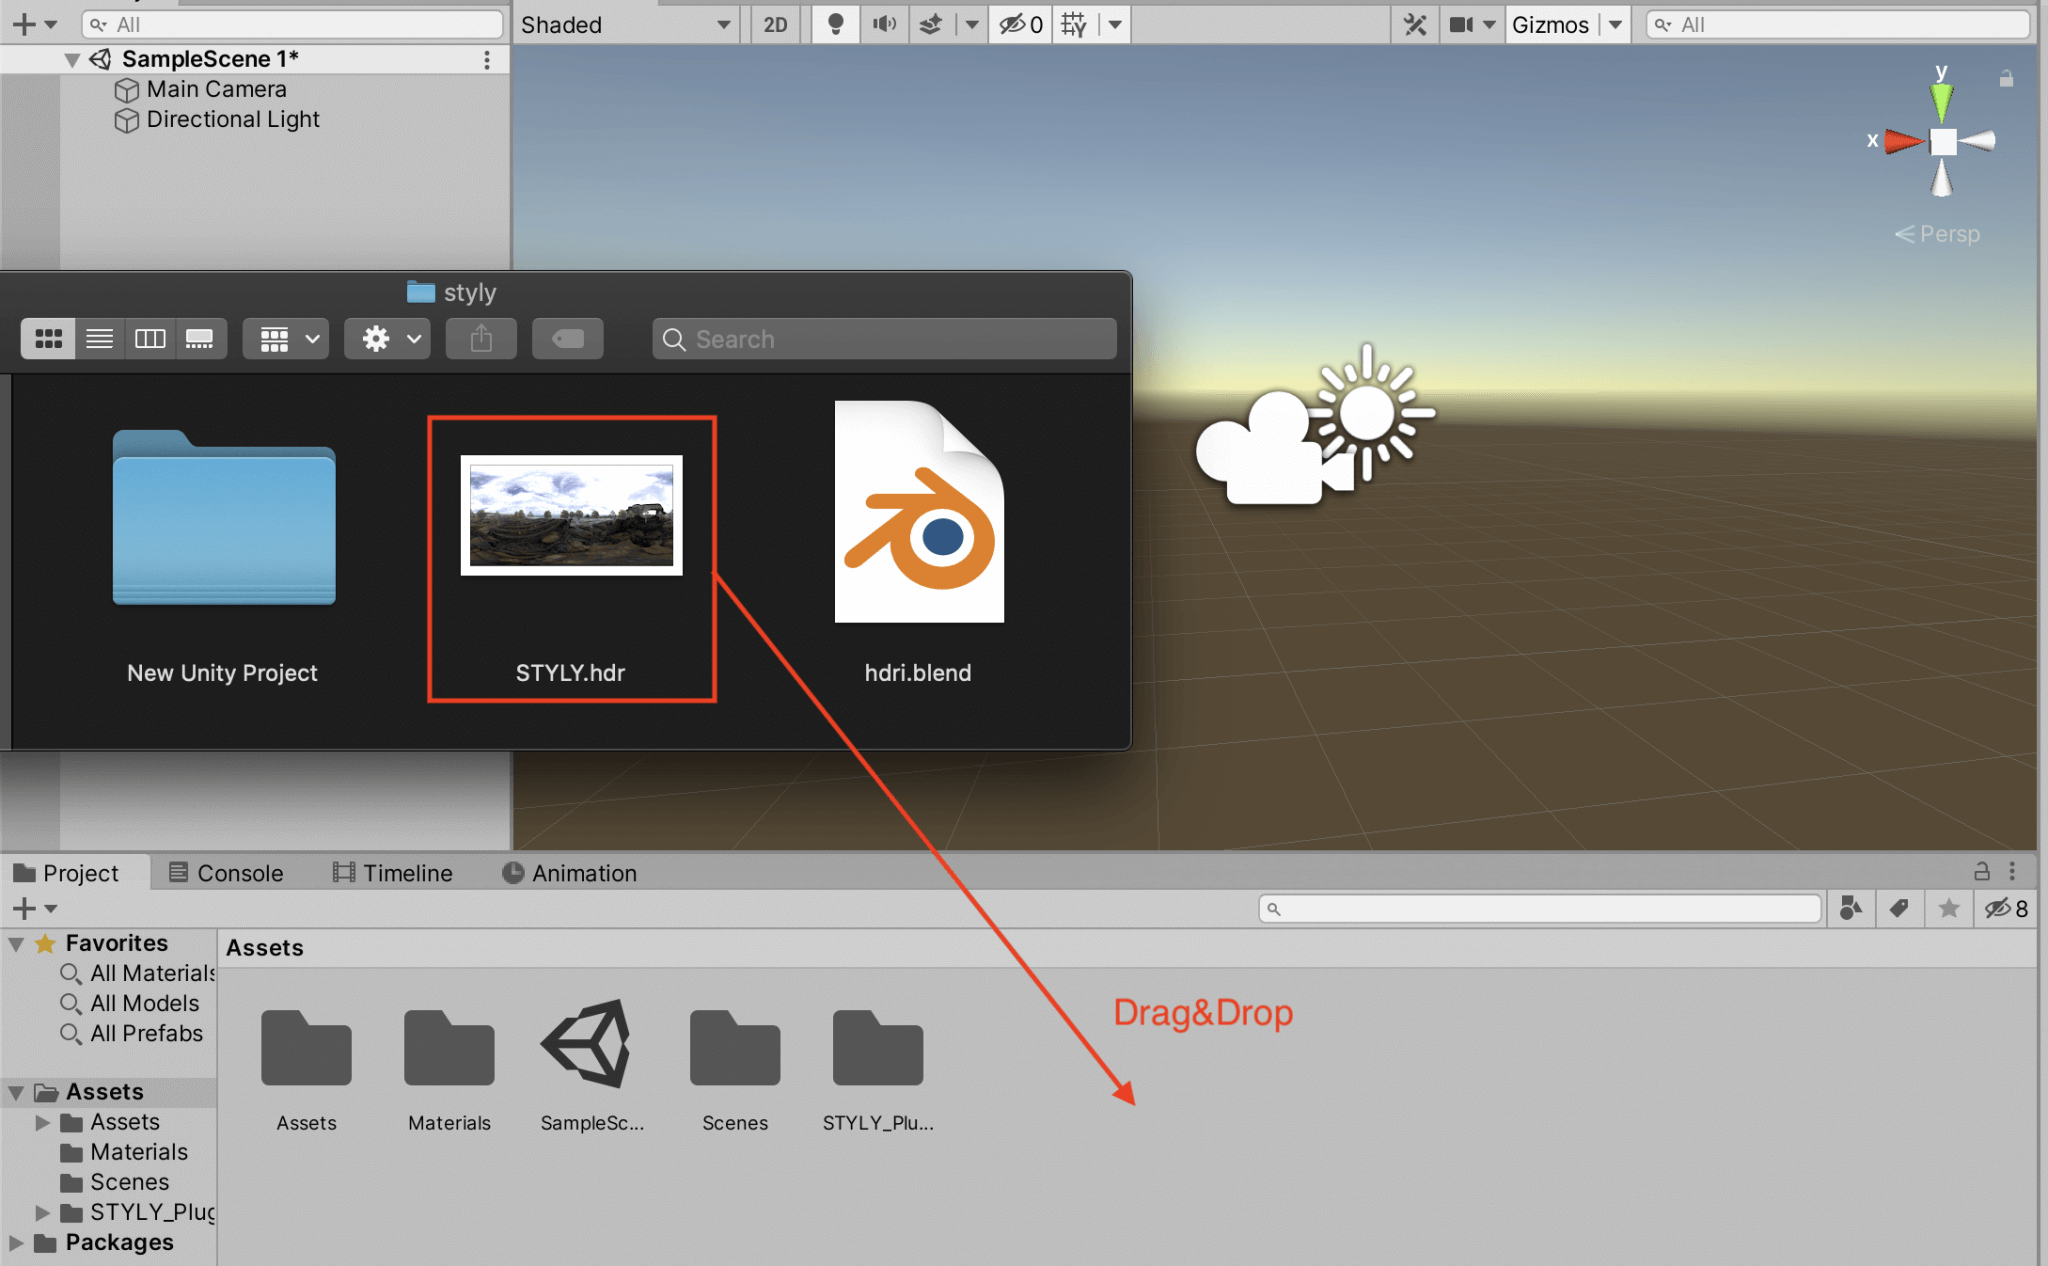Switch to the Console tab

click(239, 872)
